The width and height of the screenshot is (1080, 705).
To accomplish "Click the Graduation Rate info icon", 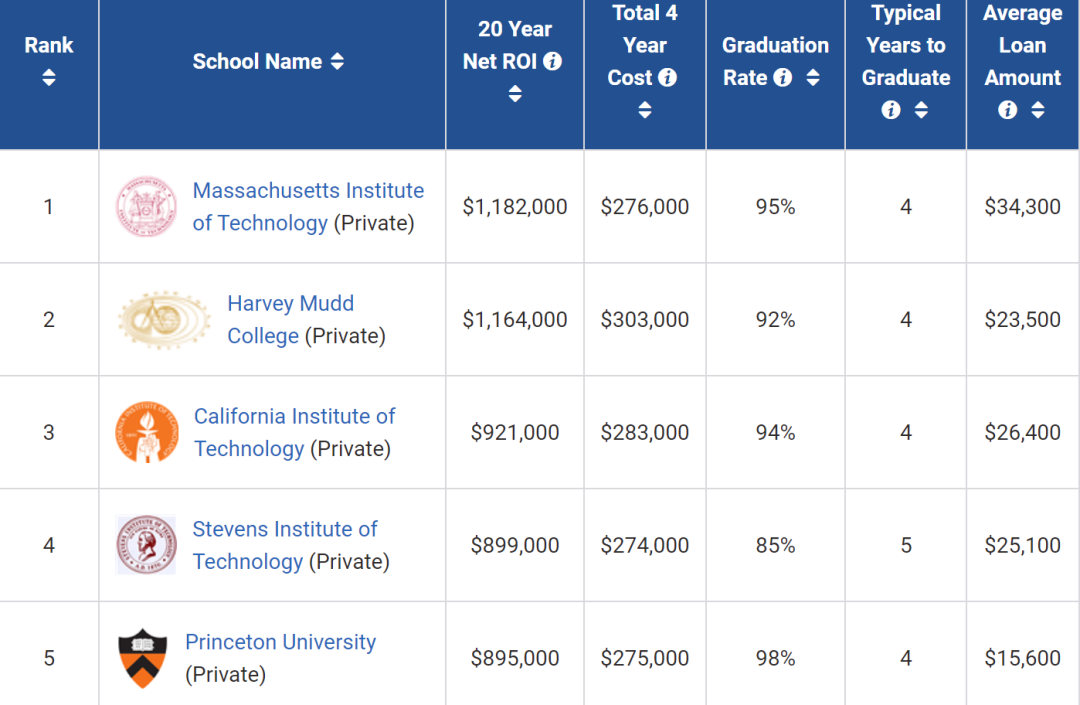I will coord(783,77).
